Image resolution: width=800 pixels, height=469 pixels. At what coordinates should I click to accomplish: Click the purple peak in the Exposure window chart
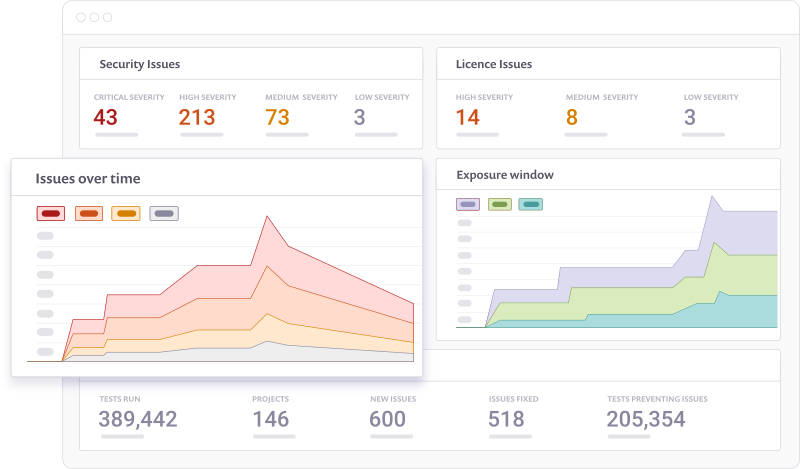pos(712,196)
